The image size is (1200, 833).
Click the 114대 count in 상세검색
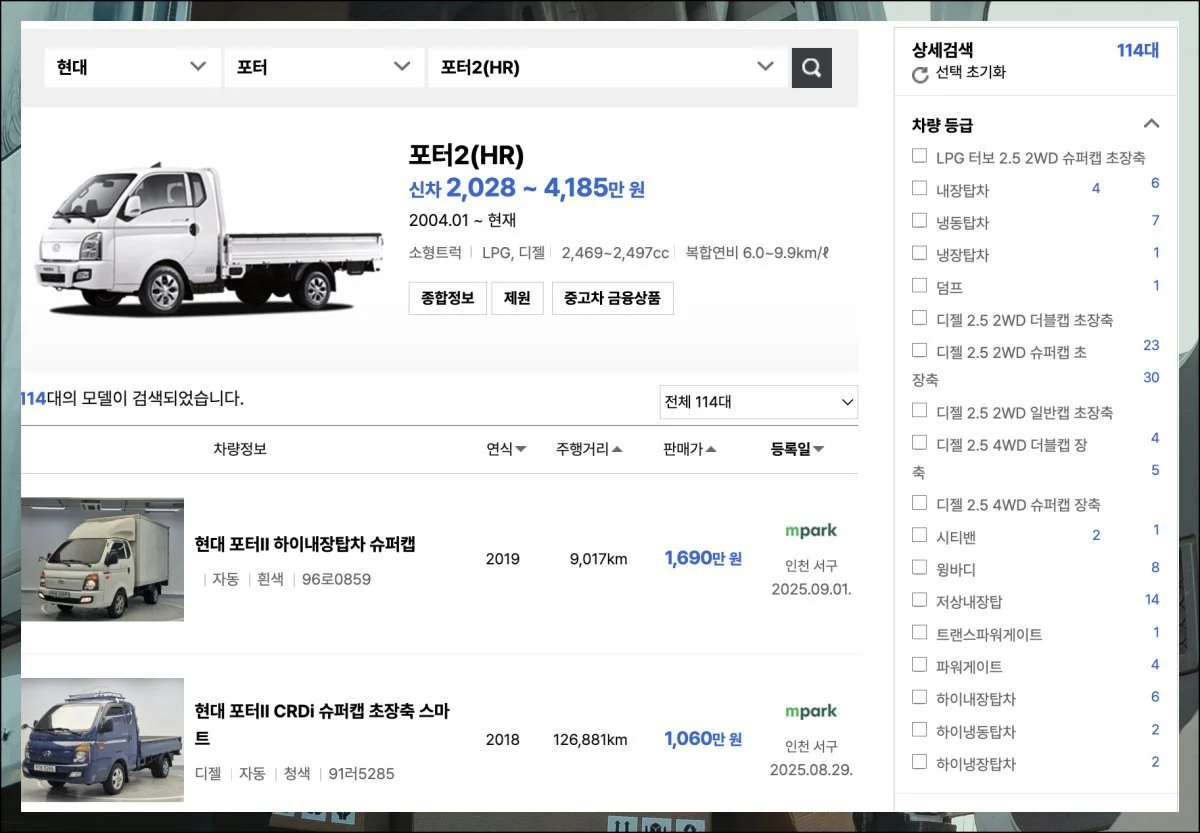[1138, 50]
